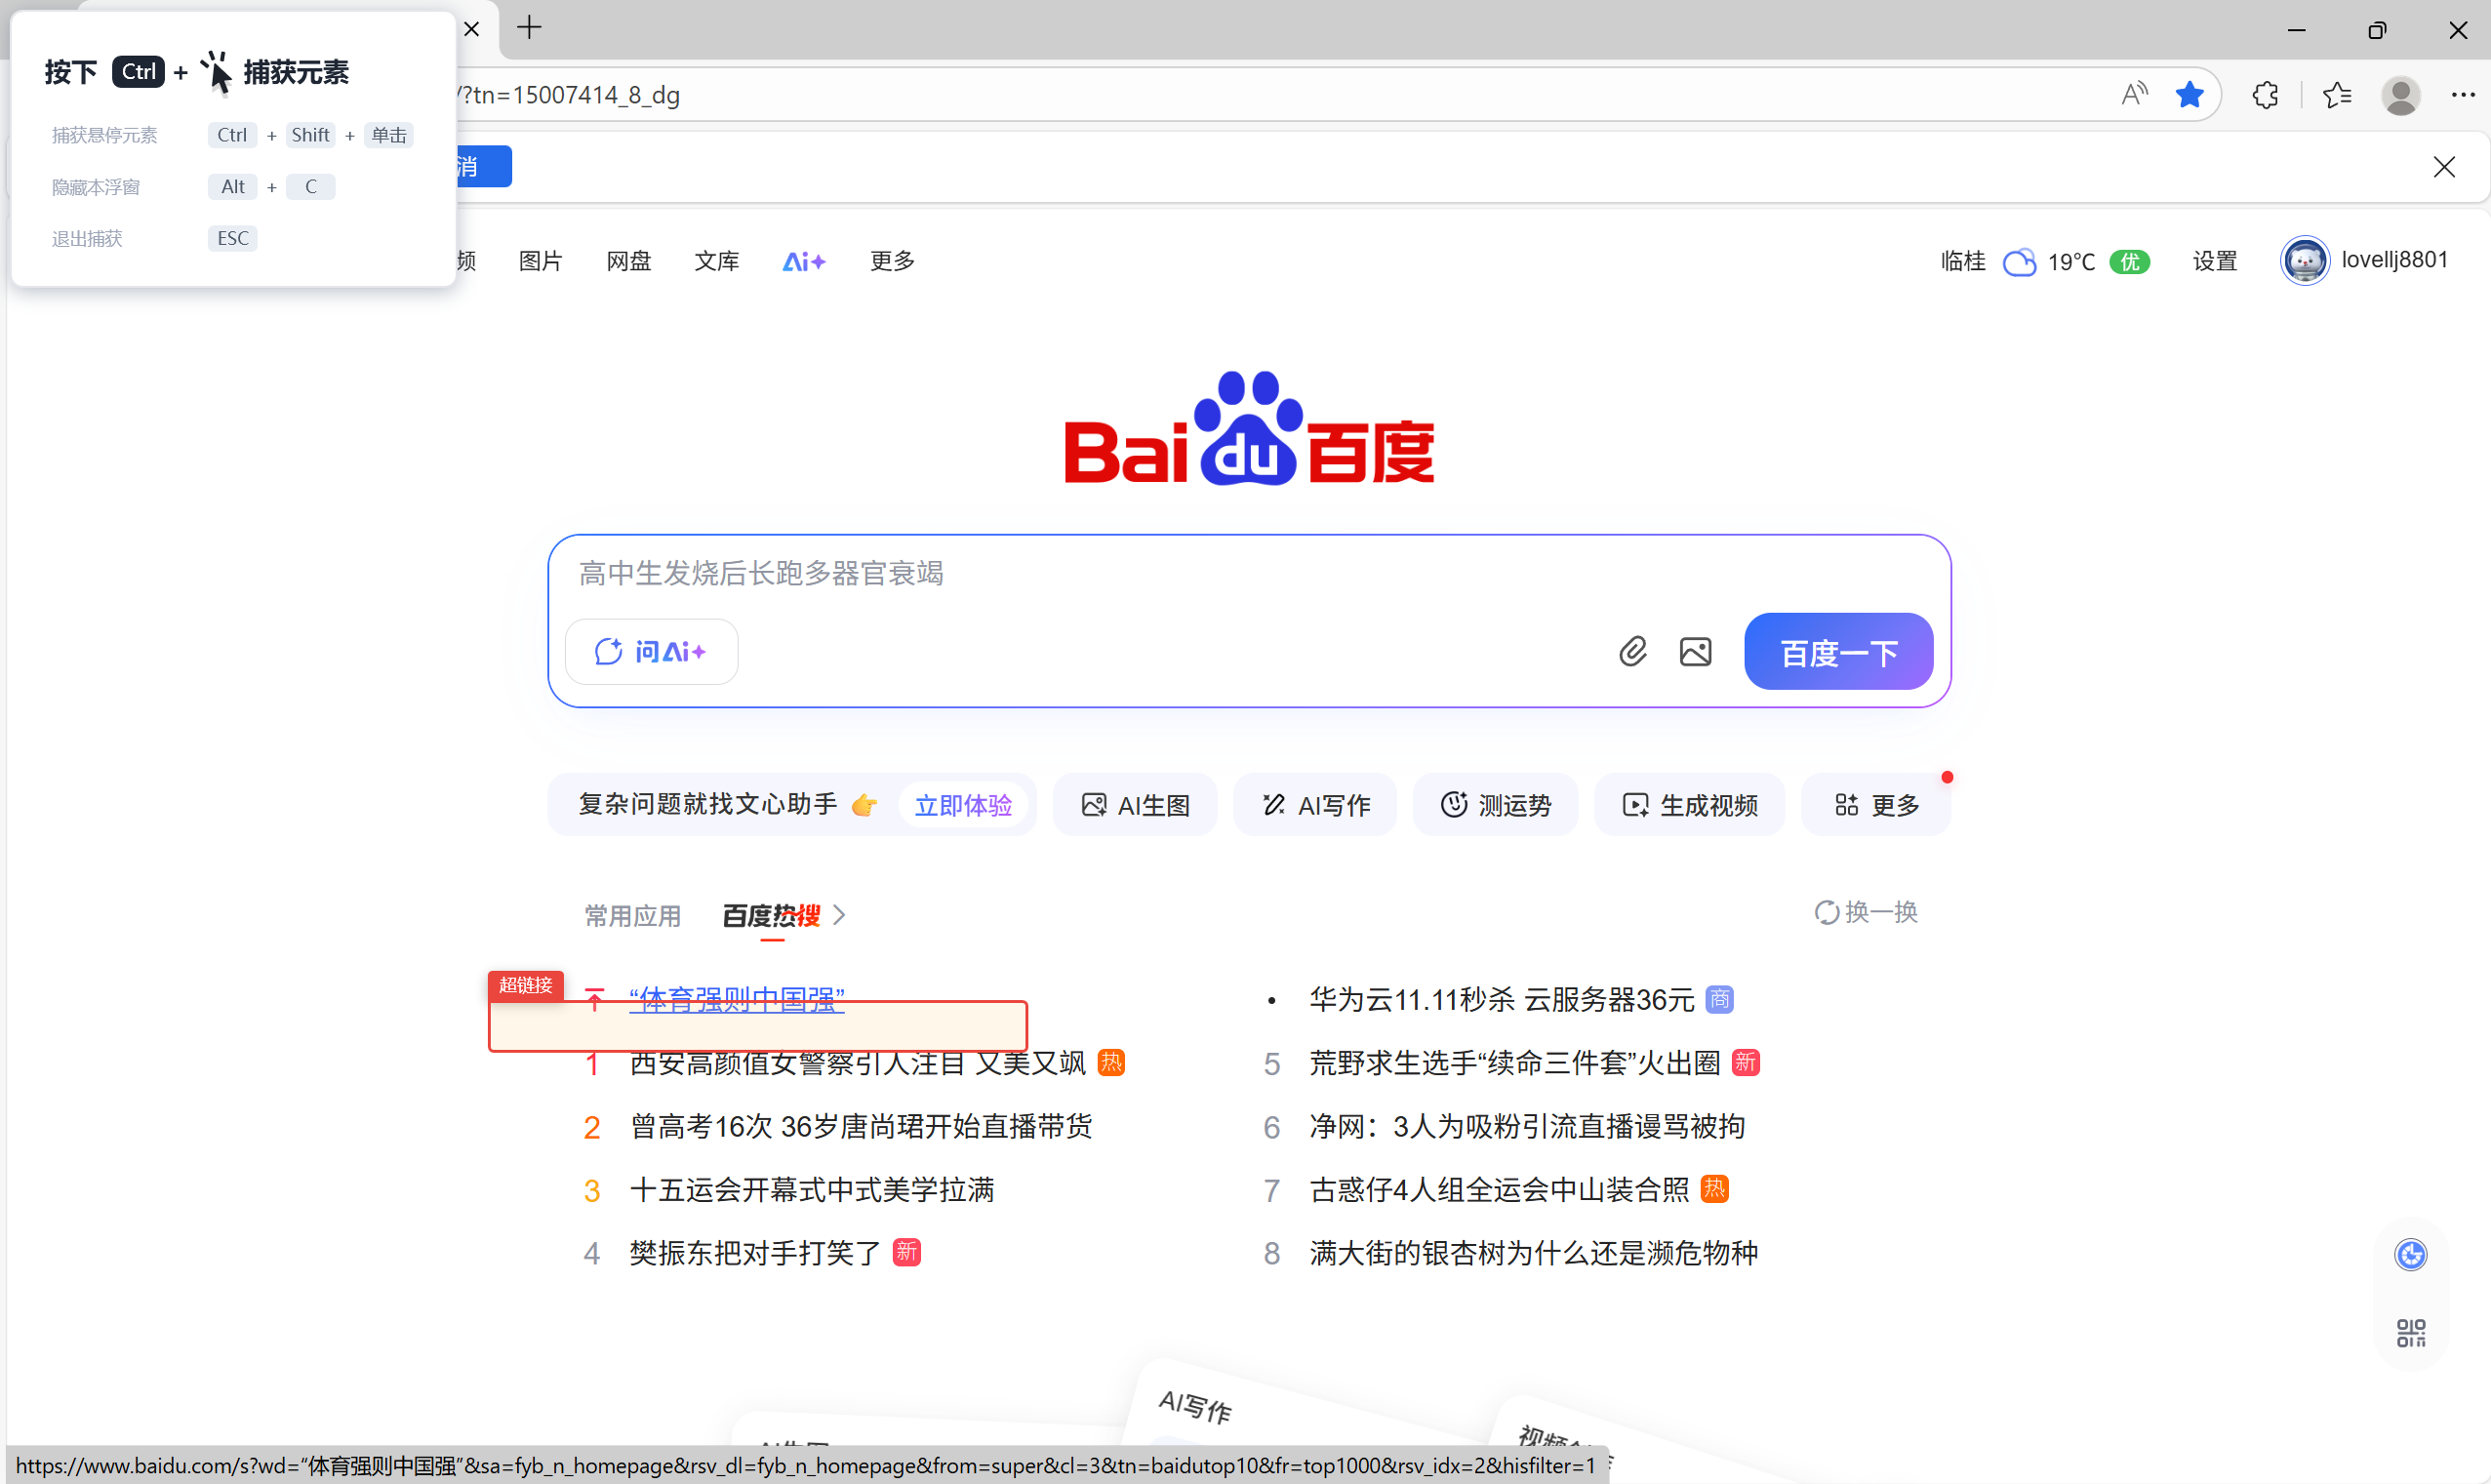Click the Ctrl key badge in capture popup
The image size is (2491, 1484).
coord(138,72)
